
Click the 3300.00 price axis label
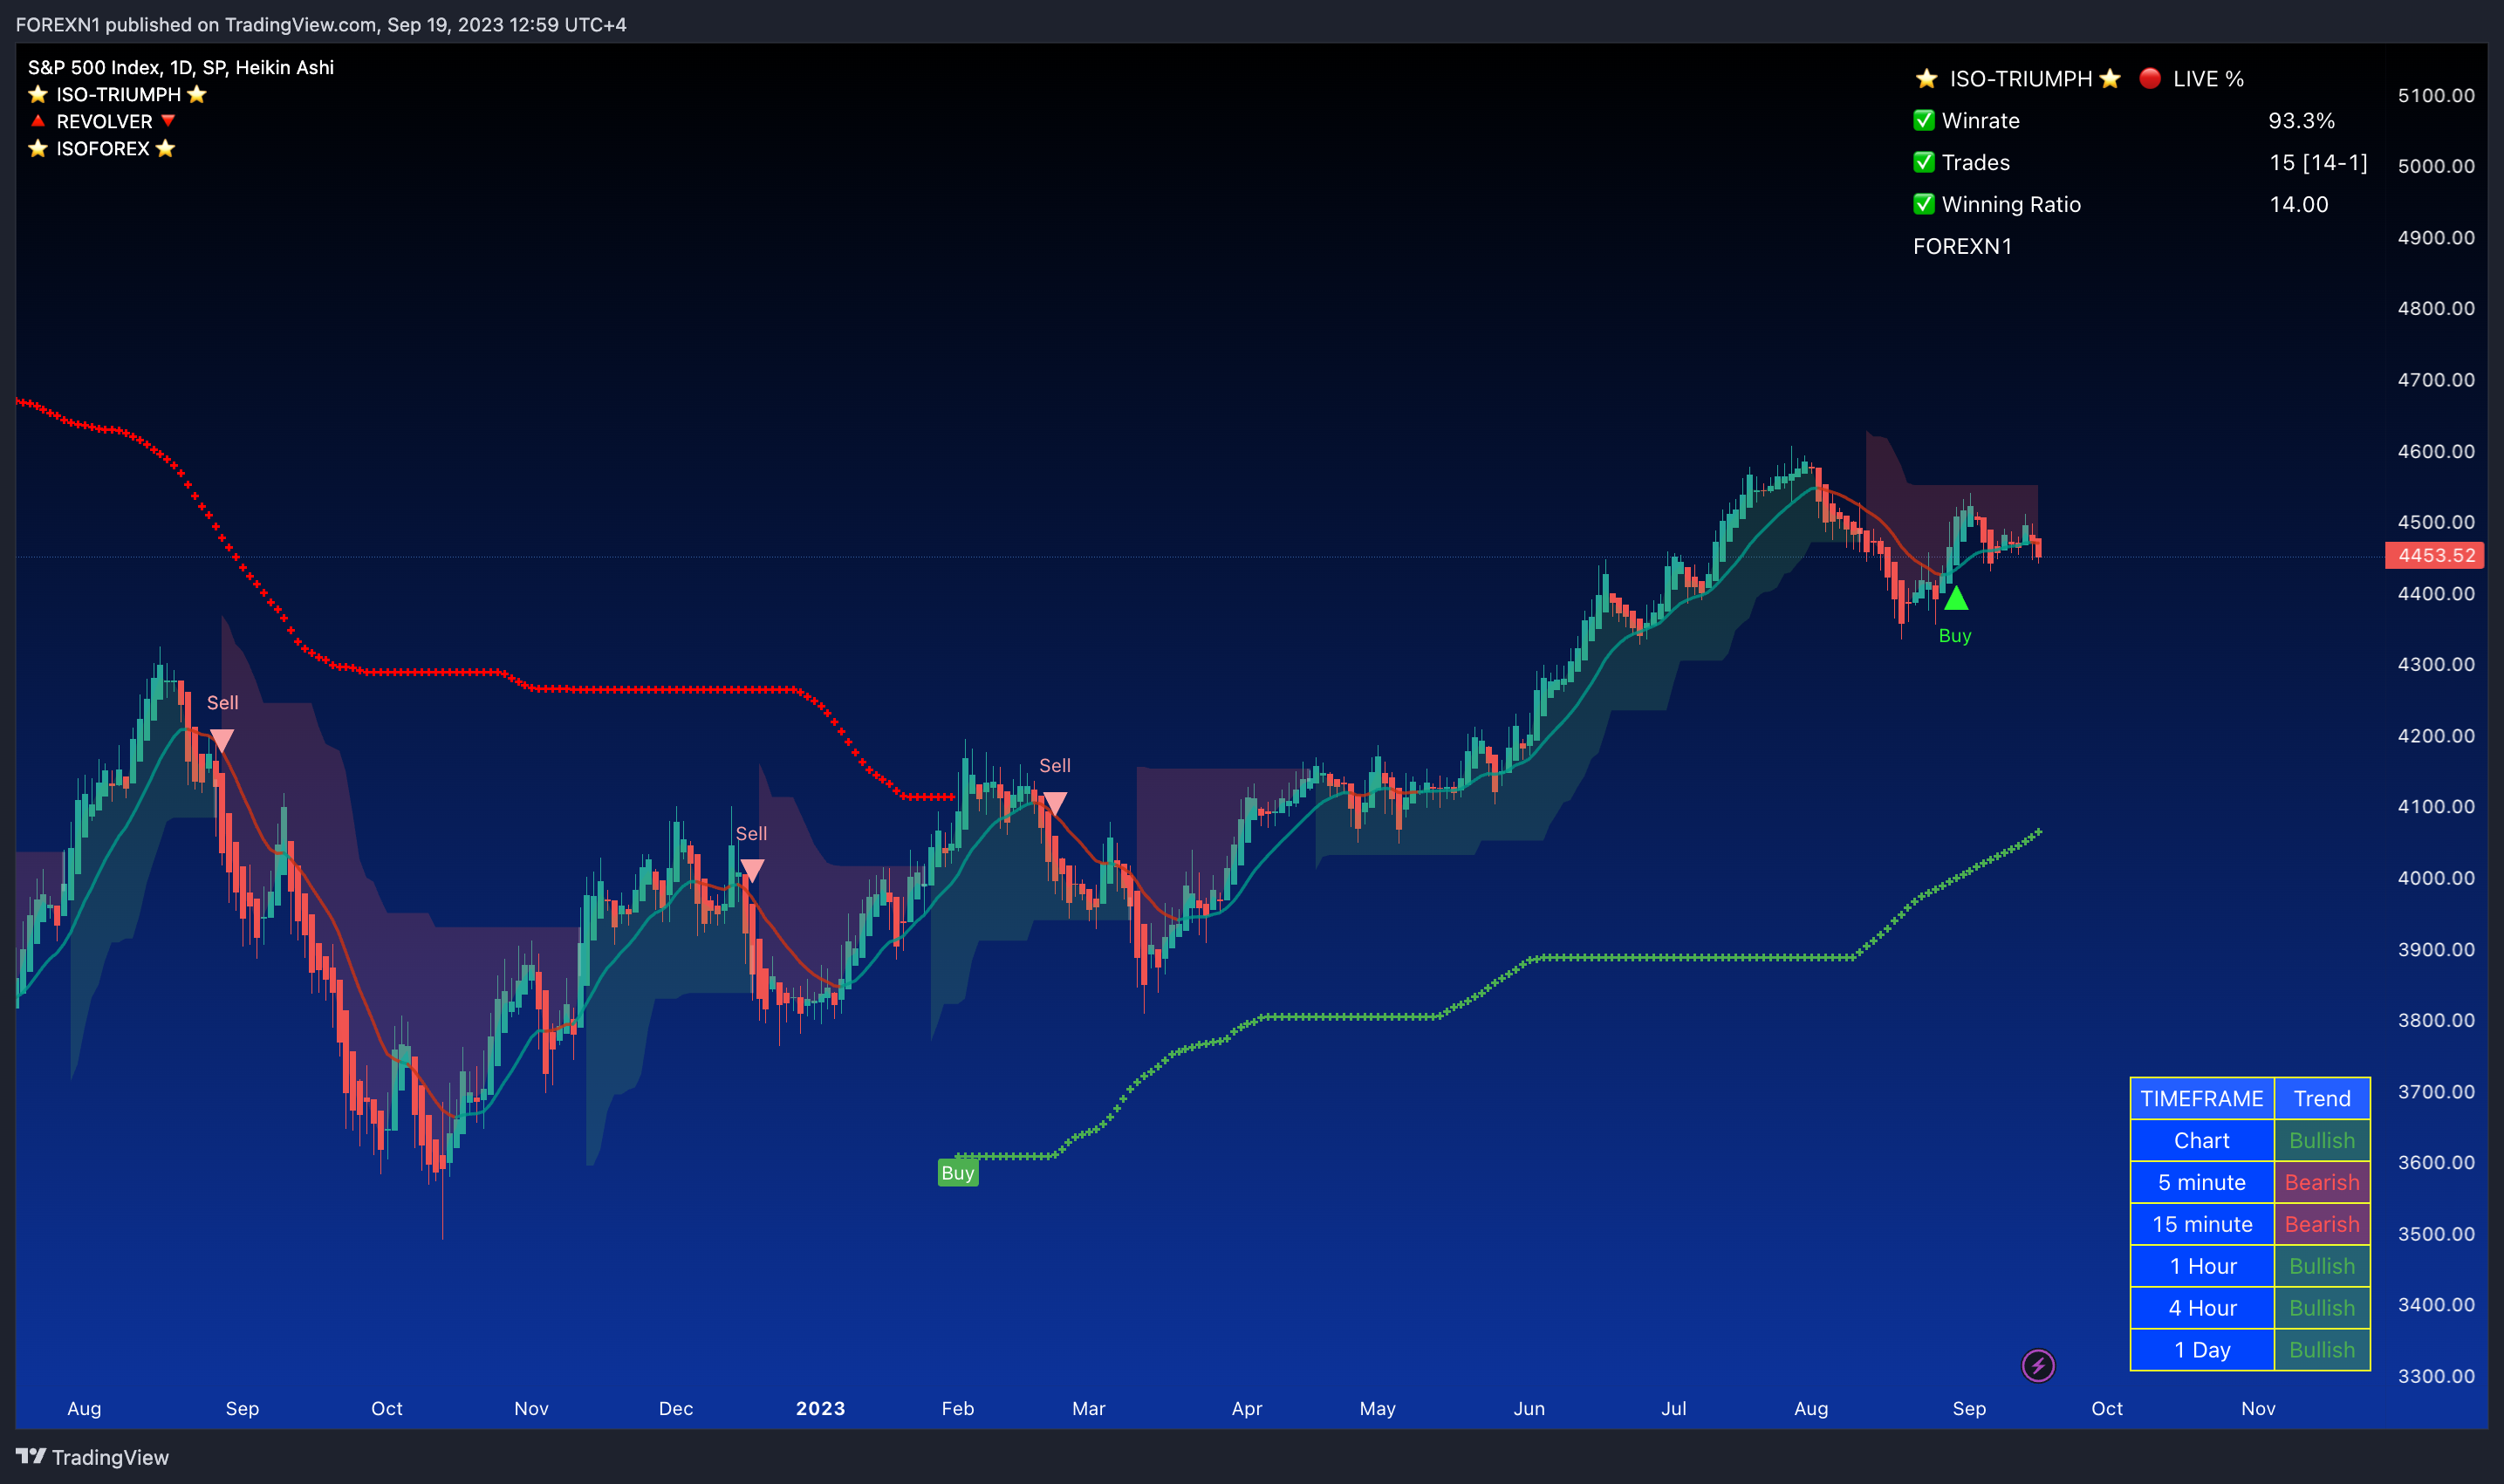(x=2436, y=1376)
